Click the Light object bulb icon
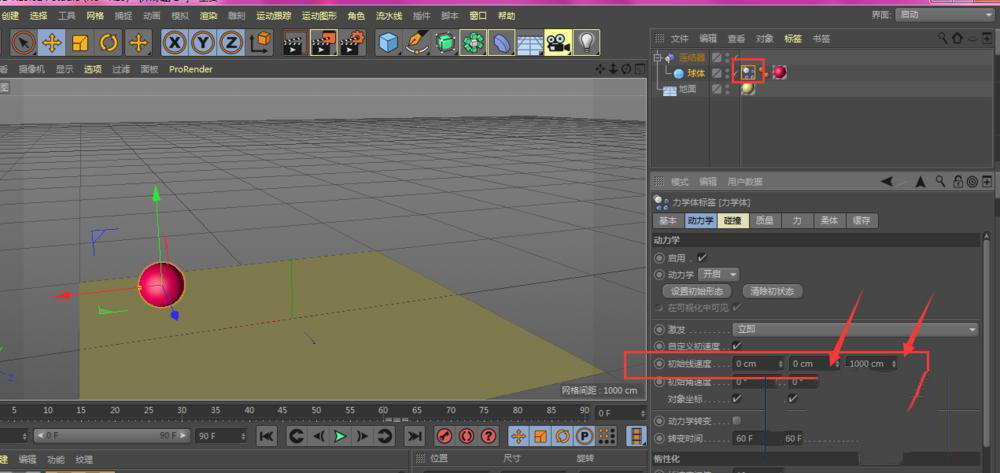This screenshot has height=473, width=1000. pos(587,42)
